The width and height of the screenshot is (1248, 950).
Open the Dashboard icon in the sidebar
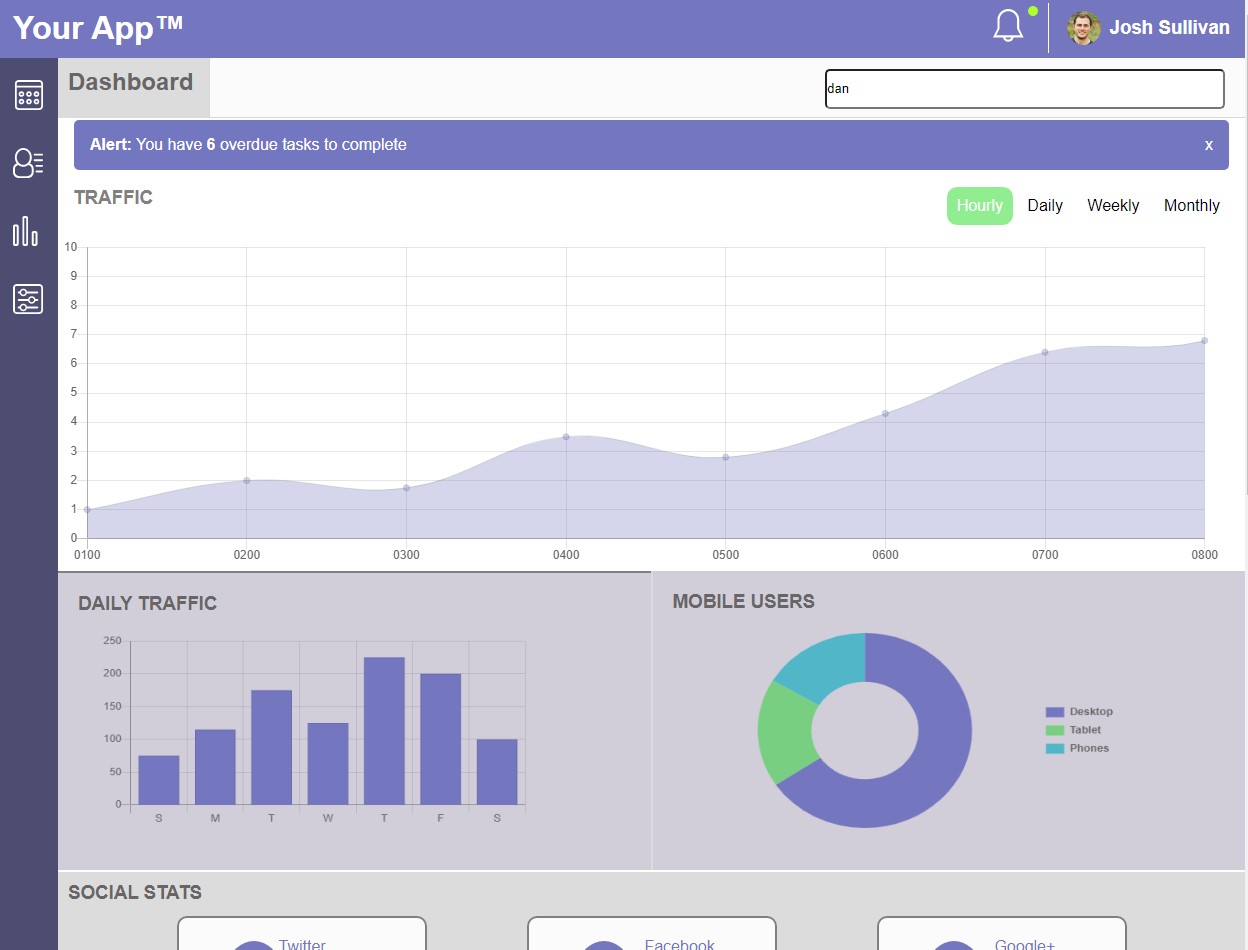click(x=28, y=95)
